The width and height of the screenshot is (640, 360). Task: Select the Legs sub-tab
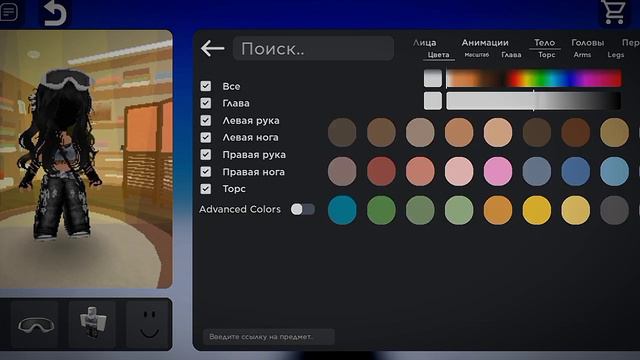[616, 55]
